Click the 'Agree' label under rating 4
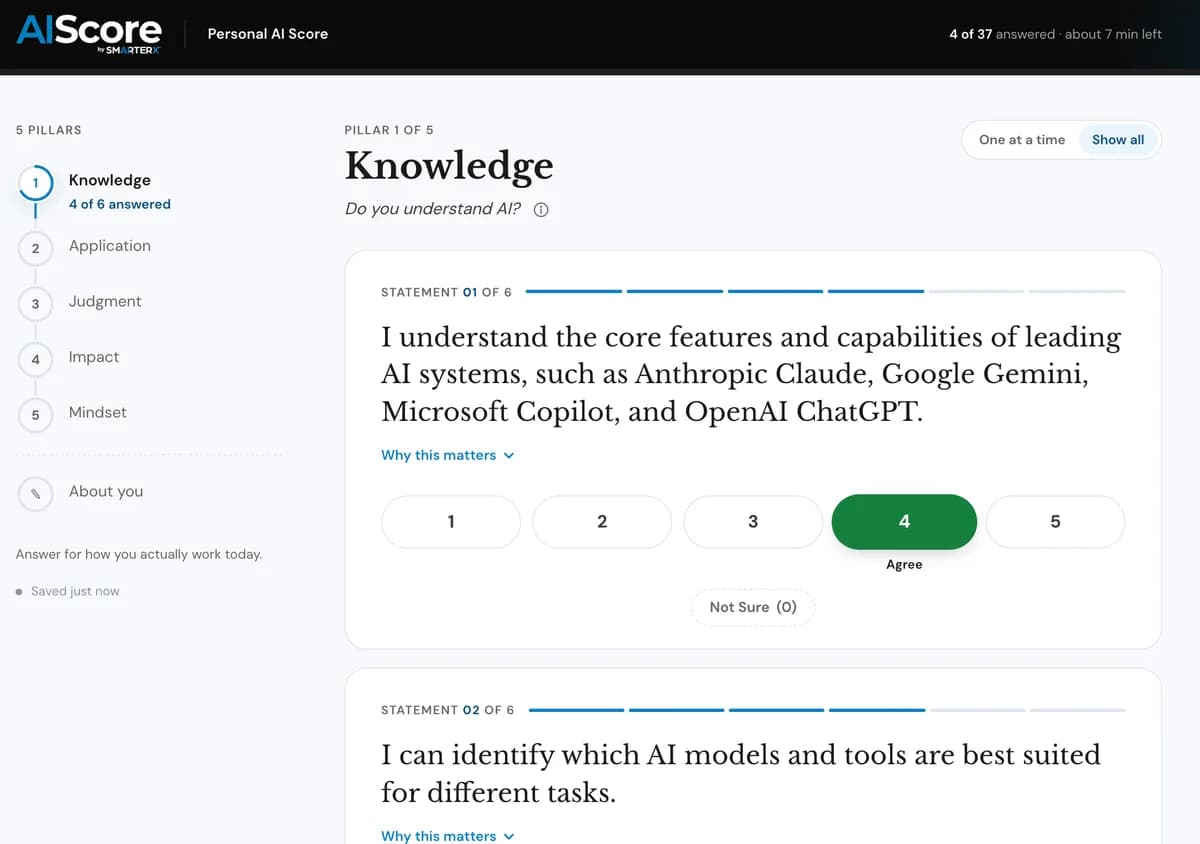1200x844 pixels. [x=904, y=565]
